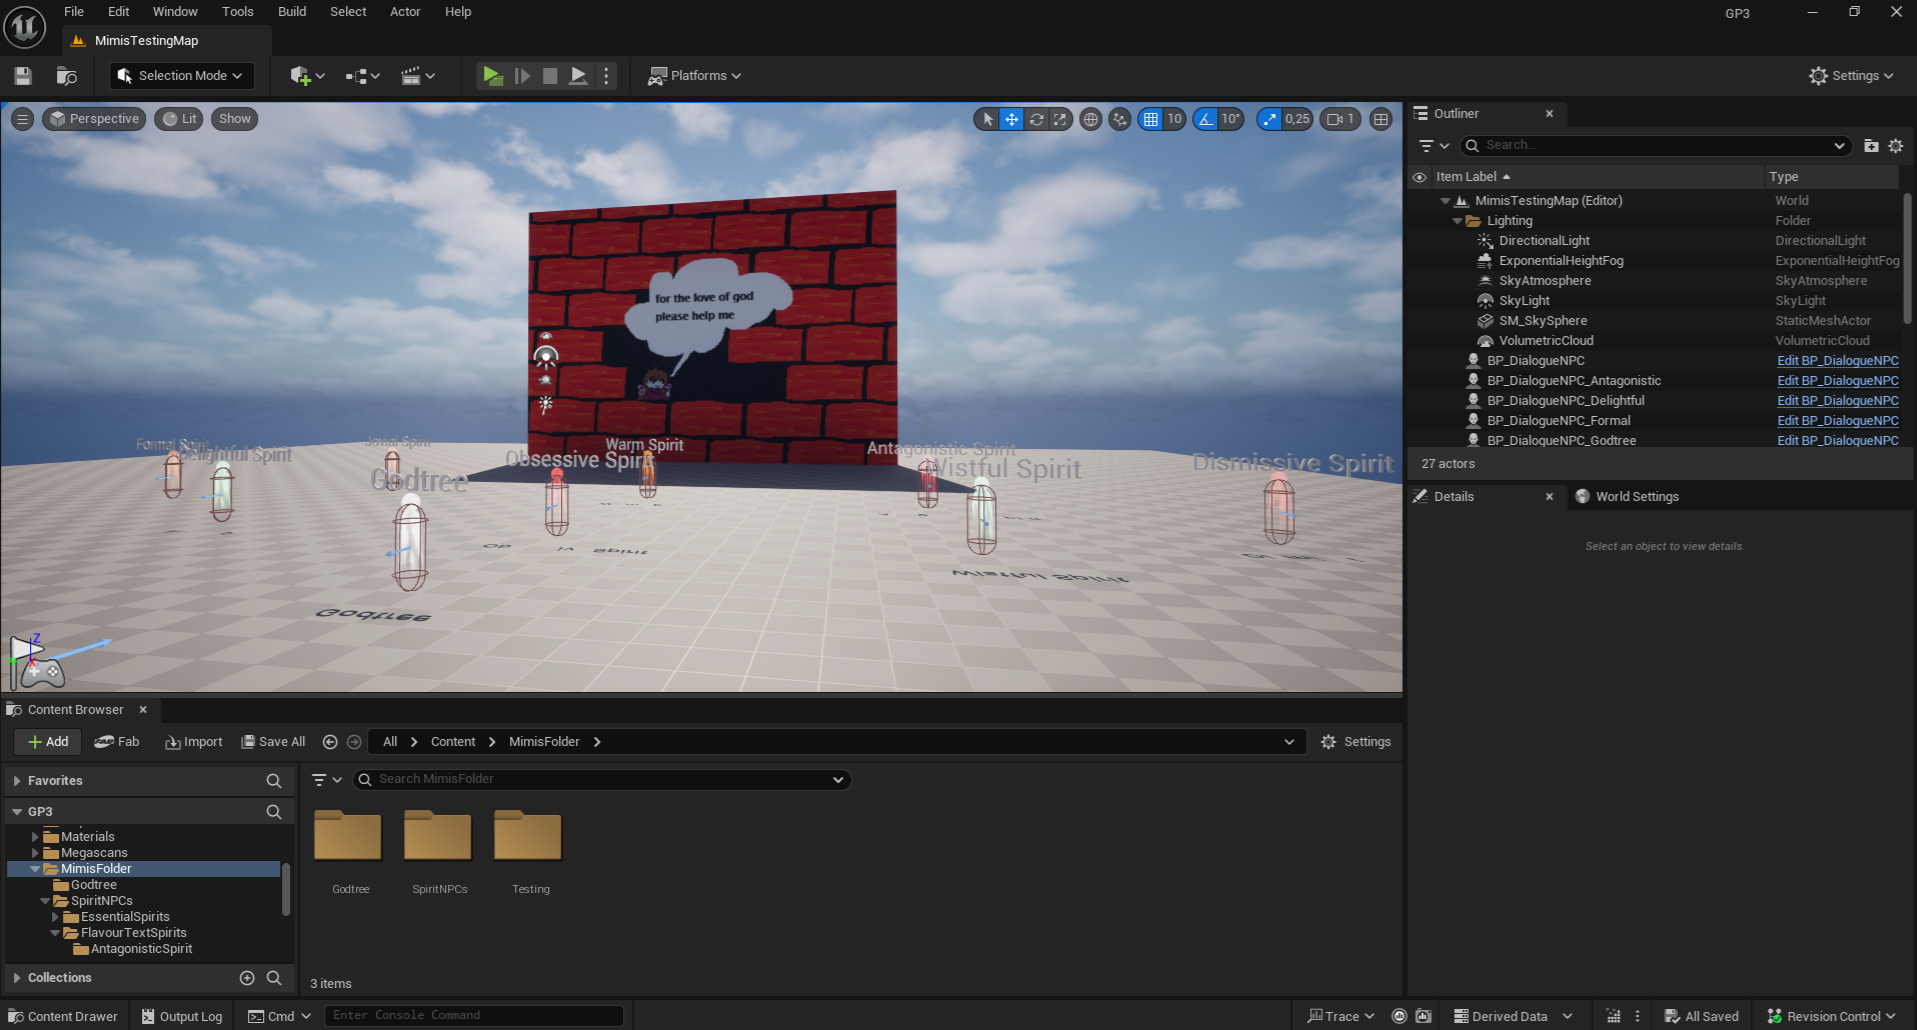
Task: Expand the Favorites section
Action: (17, 781)
